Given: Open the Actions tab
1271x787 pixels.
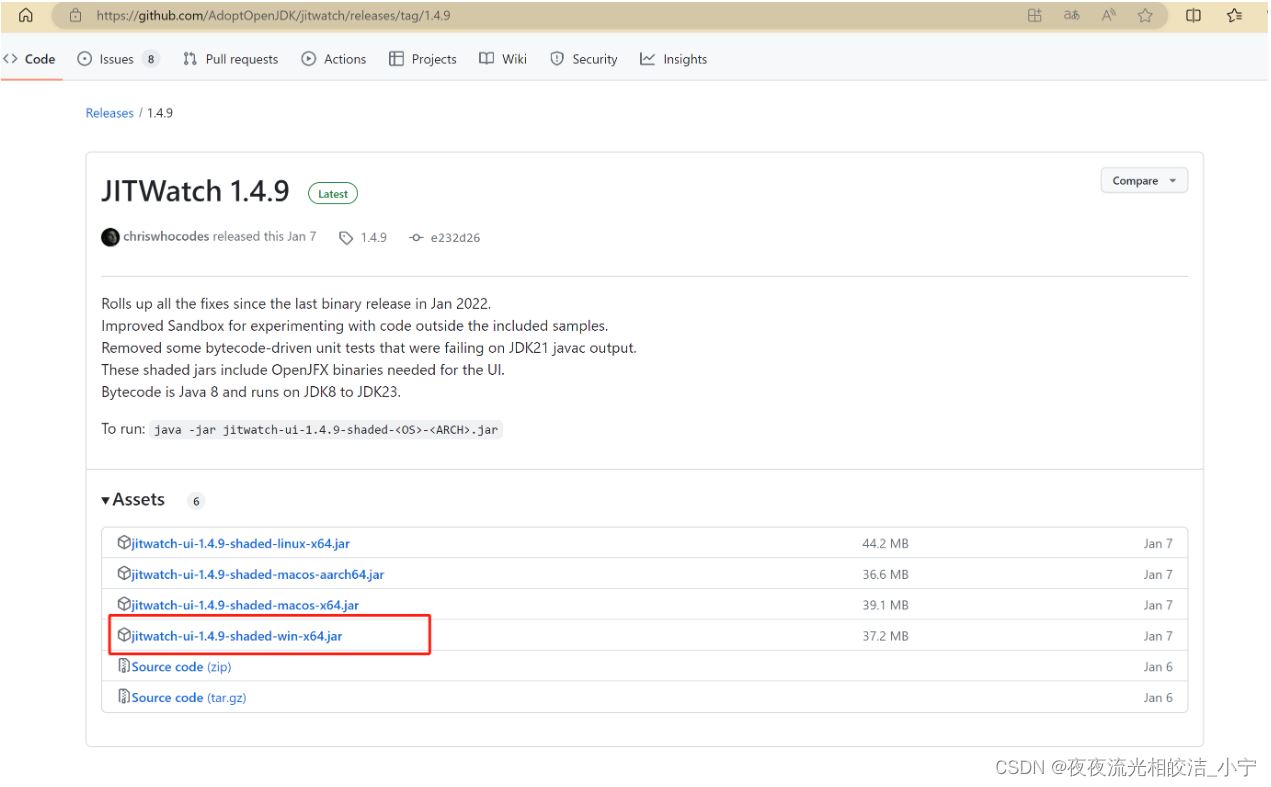Looking at the screenshot, I should point(334,59).
